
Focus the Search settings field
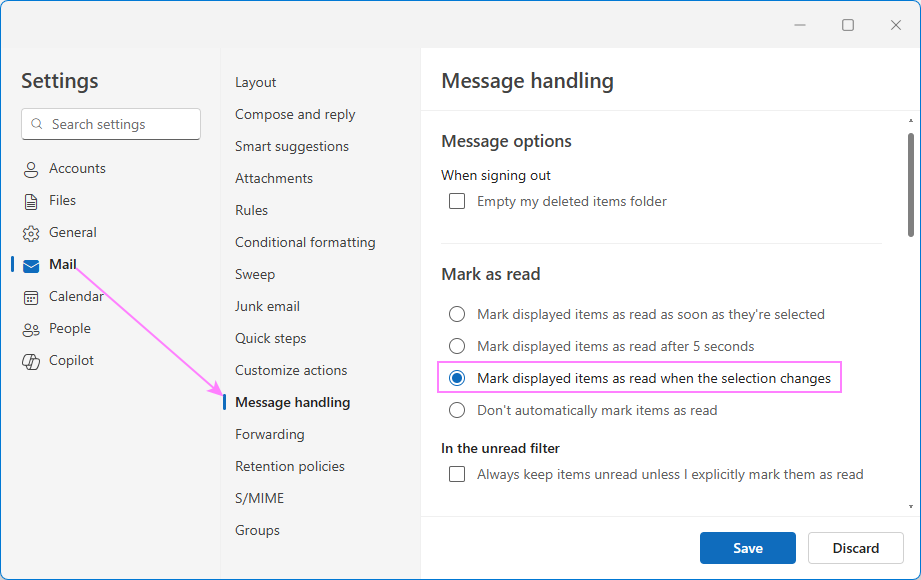pyautogui.click(x=120, y=124)
